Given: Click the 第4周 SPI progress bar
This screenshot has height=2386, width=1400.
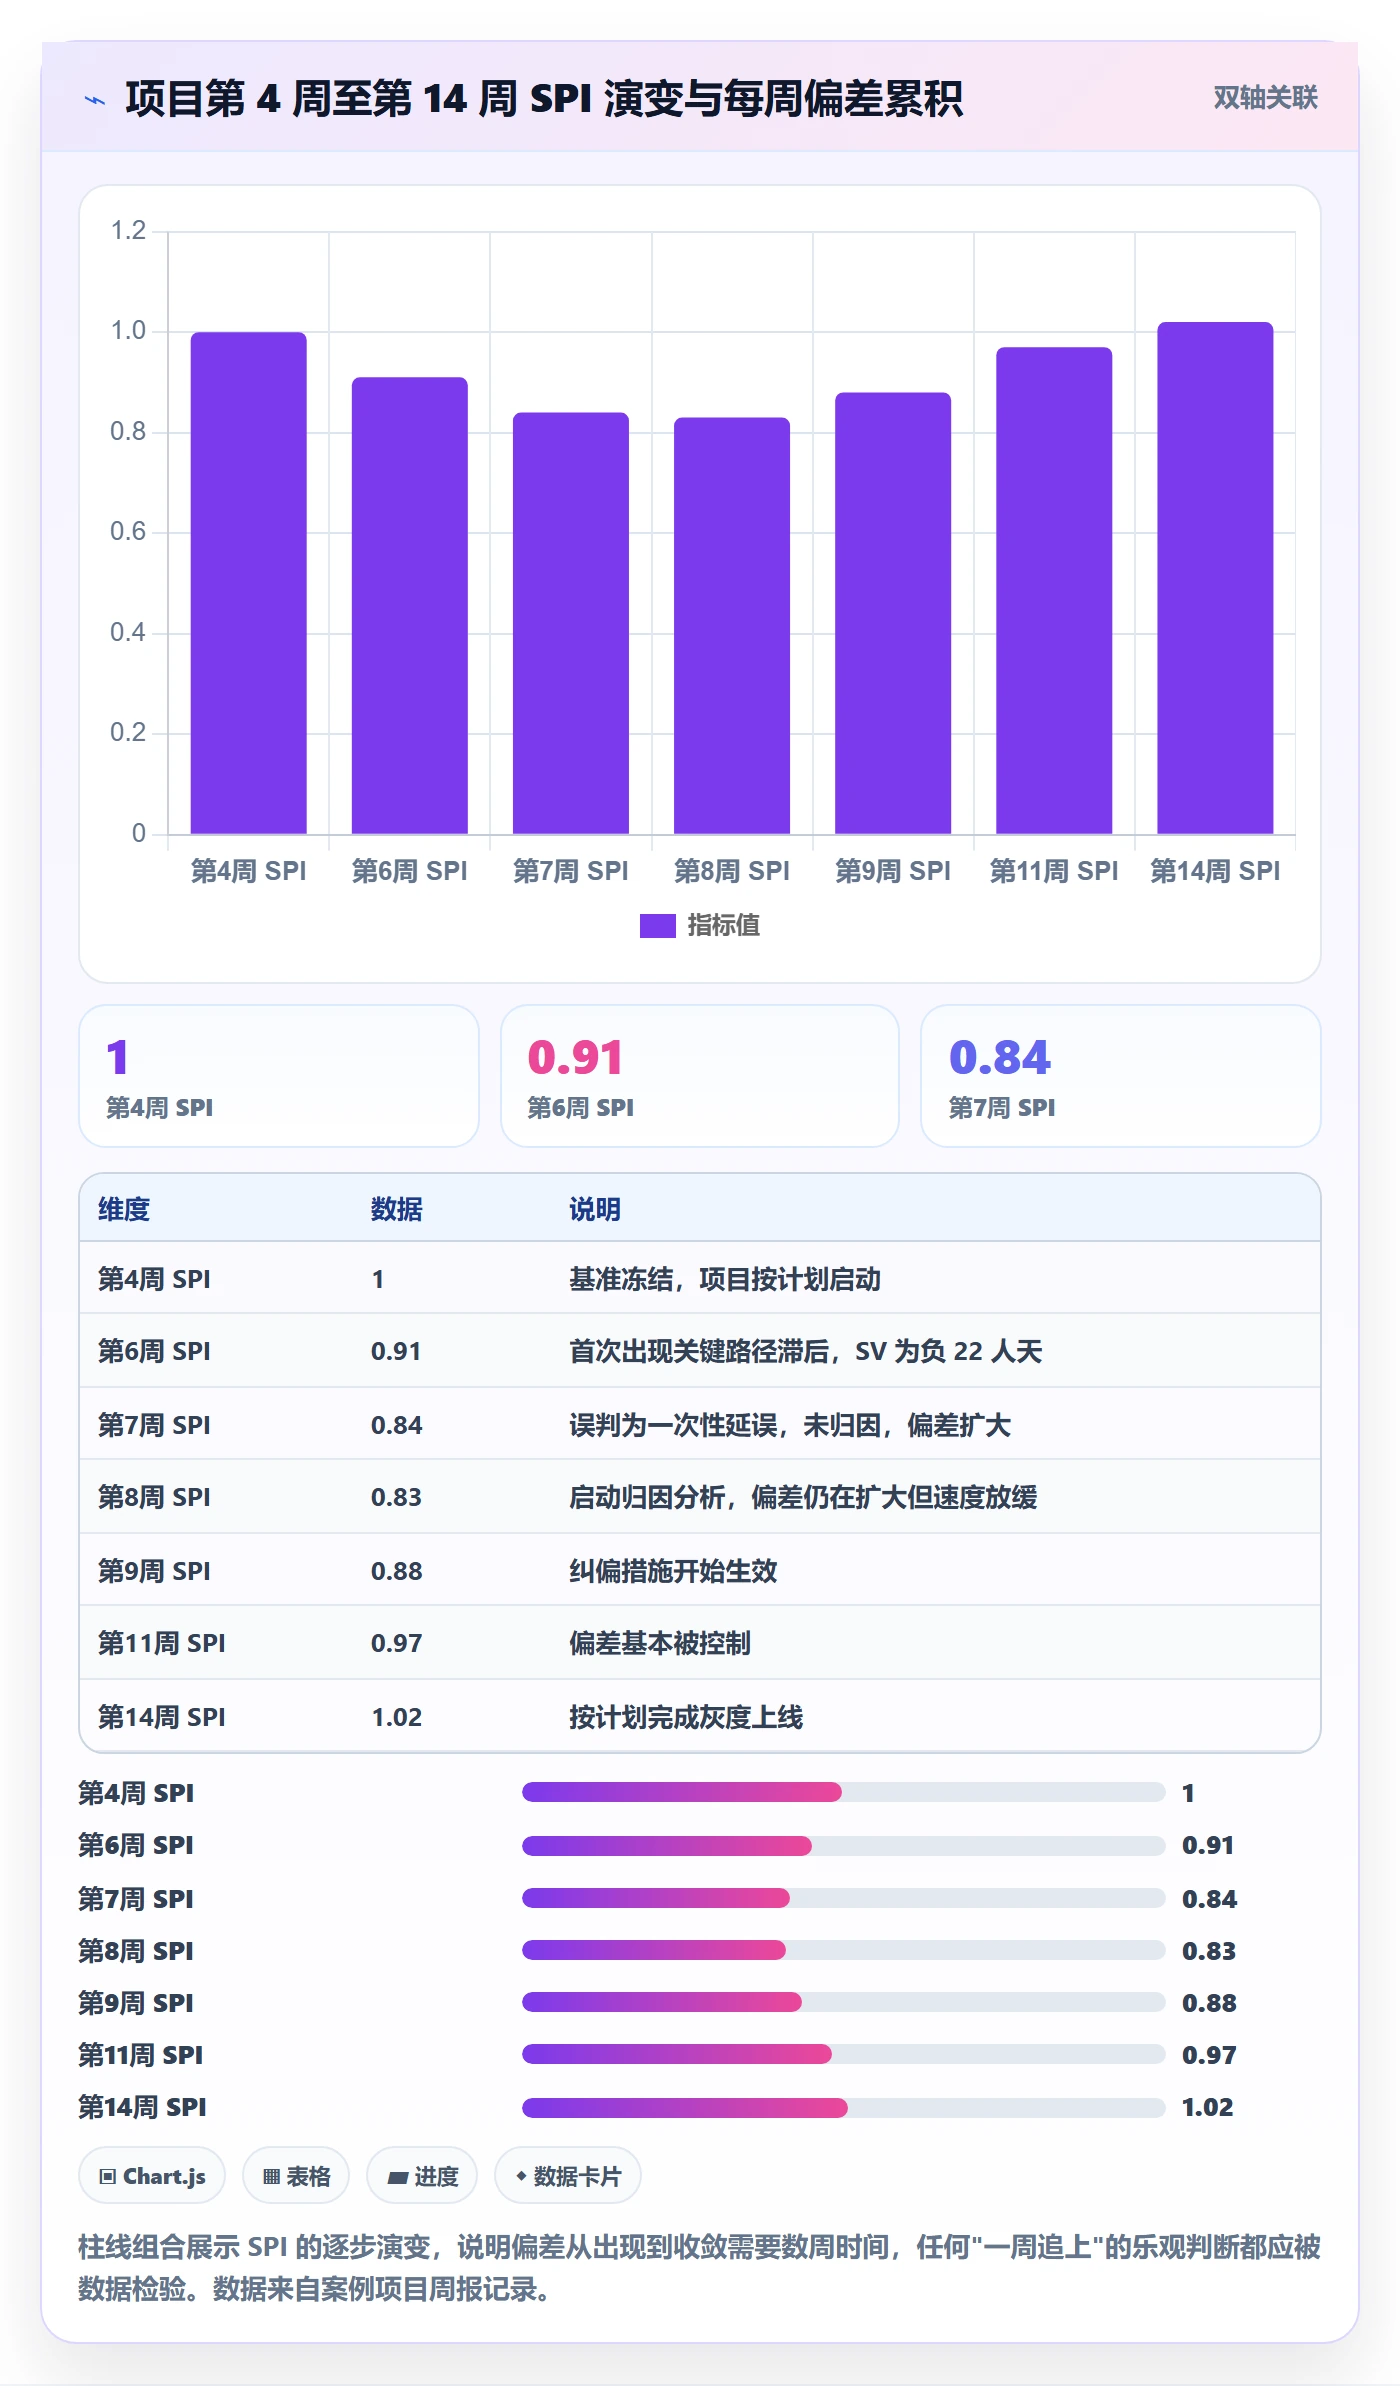Looking at the screenshot, I should pos(843,1792).
